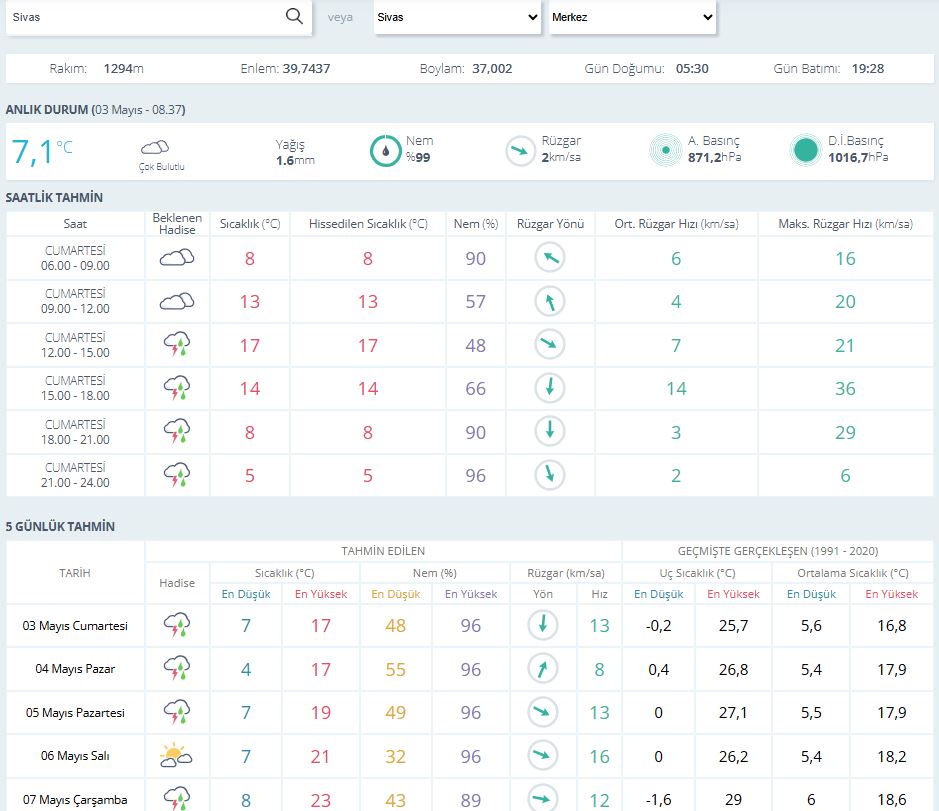Image resolution: width=939 pixels, height=811 pixels.
Task: Click the current wind direction icon
Action: click(519, 151)
